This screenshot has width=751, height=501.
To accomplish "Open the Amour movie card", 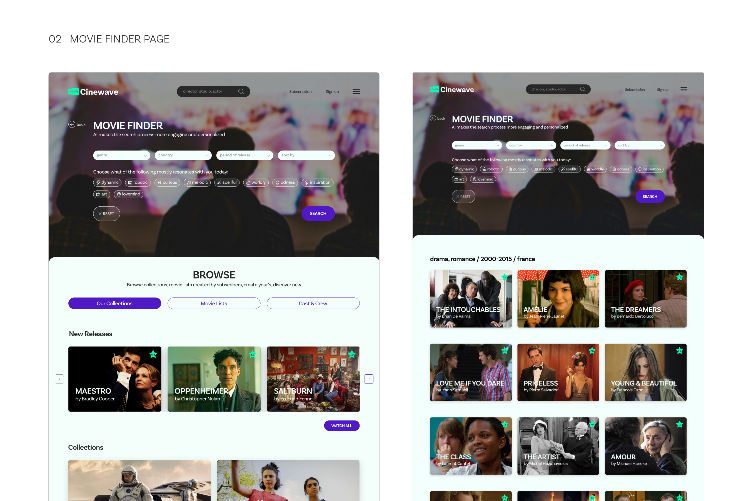I will click(646, 446).
